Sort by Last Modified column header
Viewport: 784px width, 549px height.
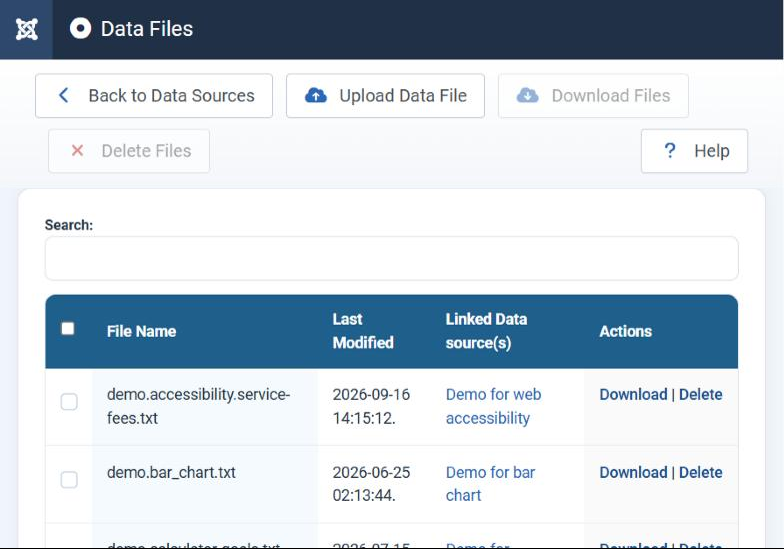click(363, 331)
